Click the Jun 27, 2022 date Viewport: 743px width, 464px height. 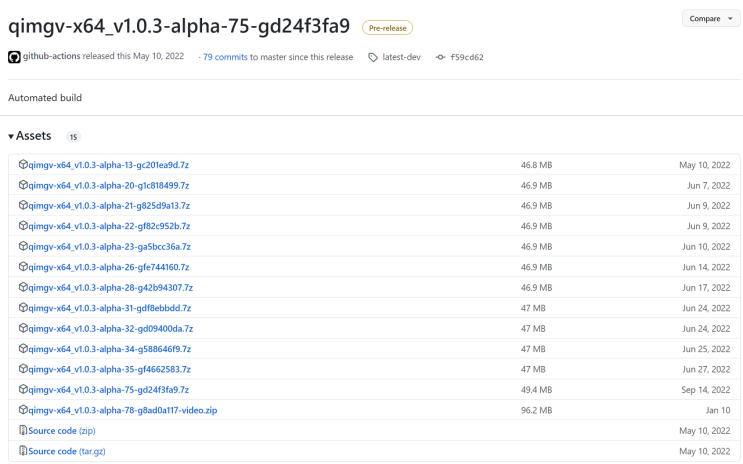706,369
